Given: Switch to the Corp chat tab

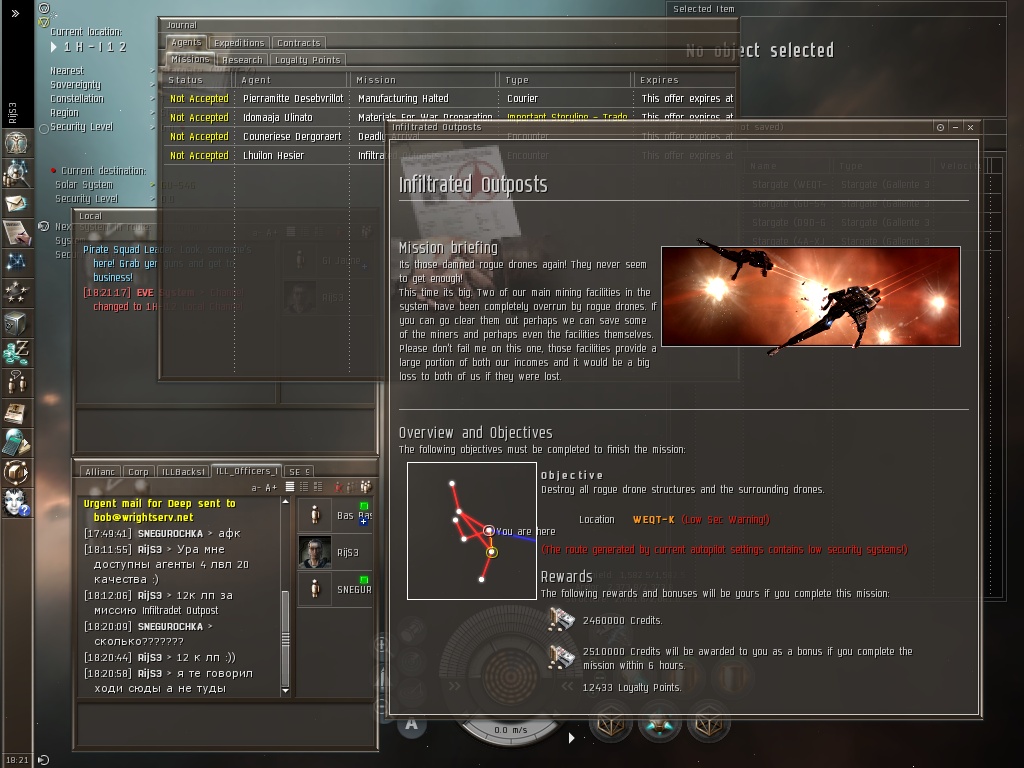Looking at the screenshot, I should 138,472.
